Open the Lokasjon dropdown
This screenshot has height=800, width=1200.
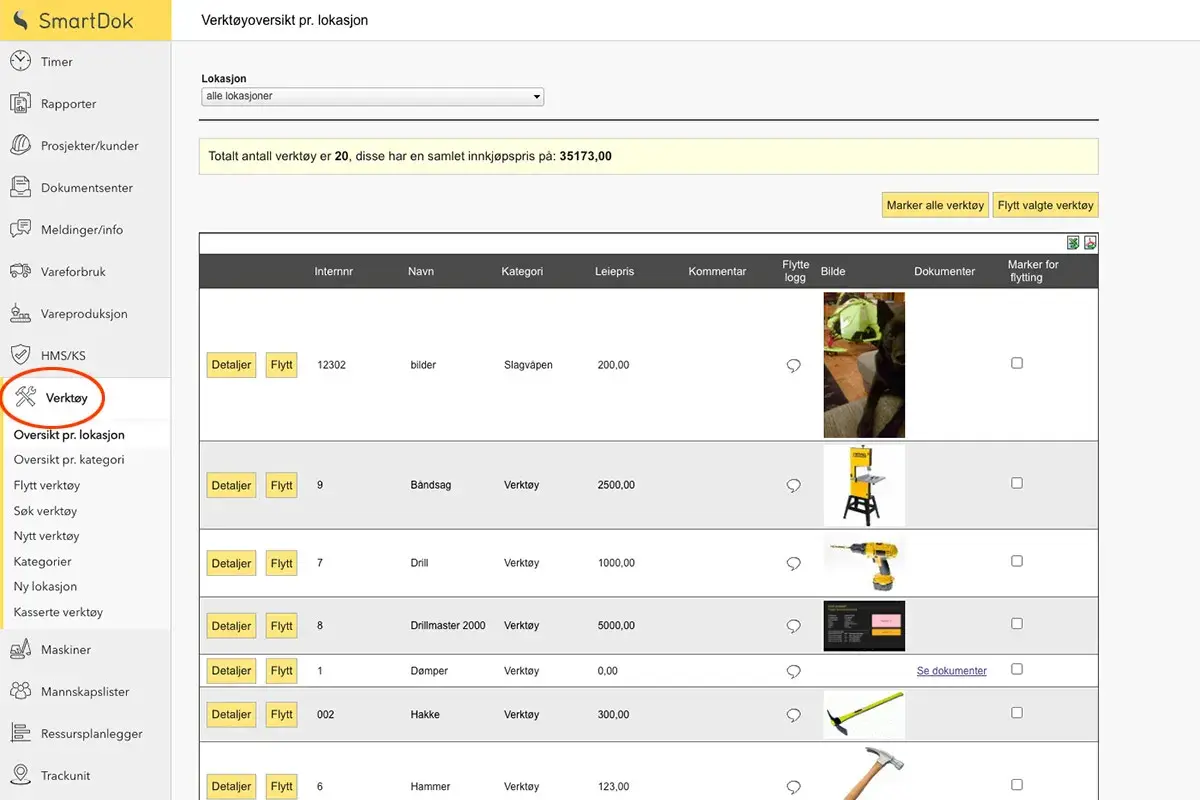[372, 97]
